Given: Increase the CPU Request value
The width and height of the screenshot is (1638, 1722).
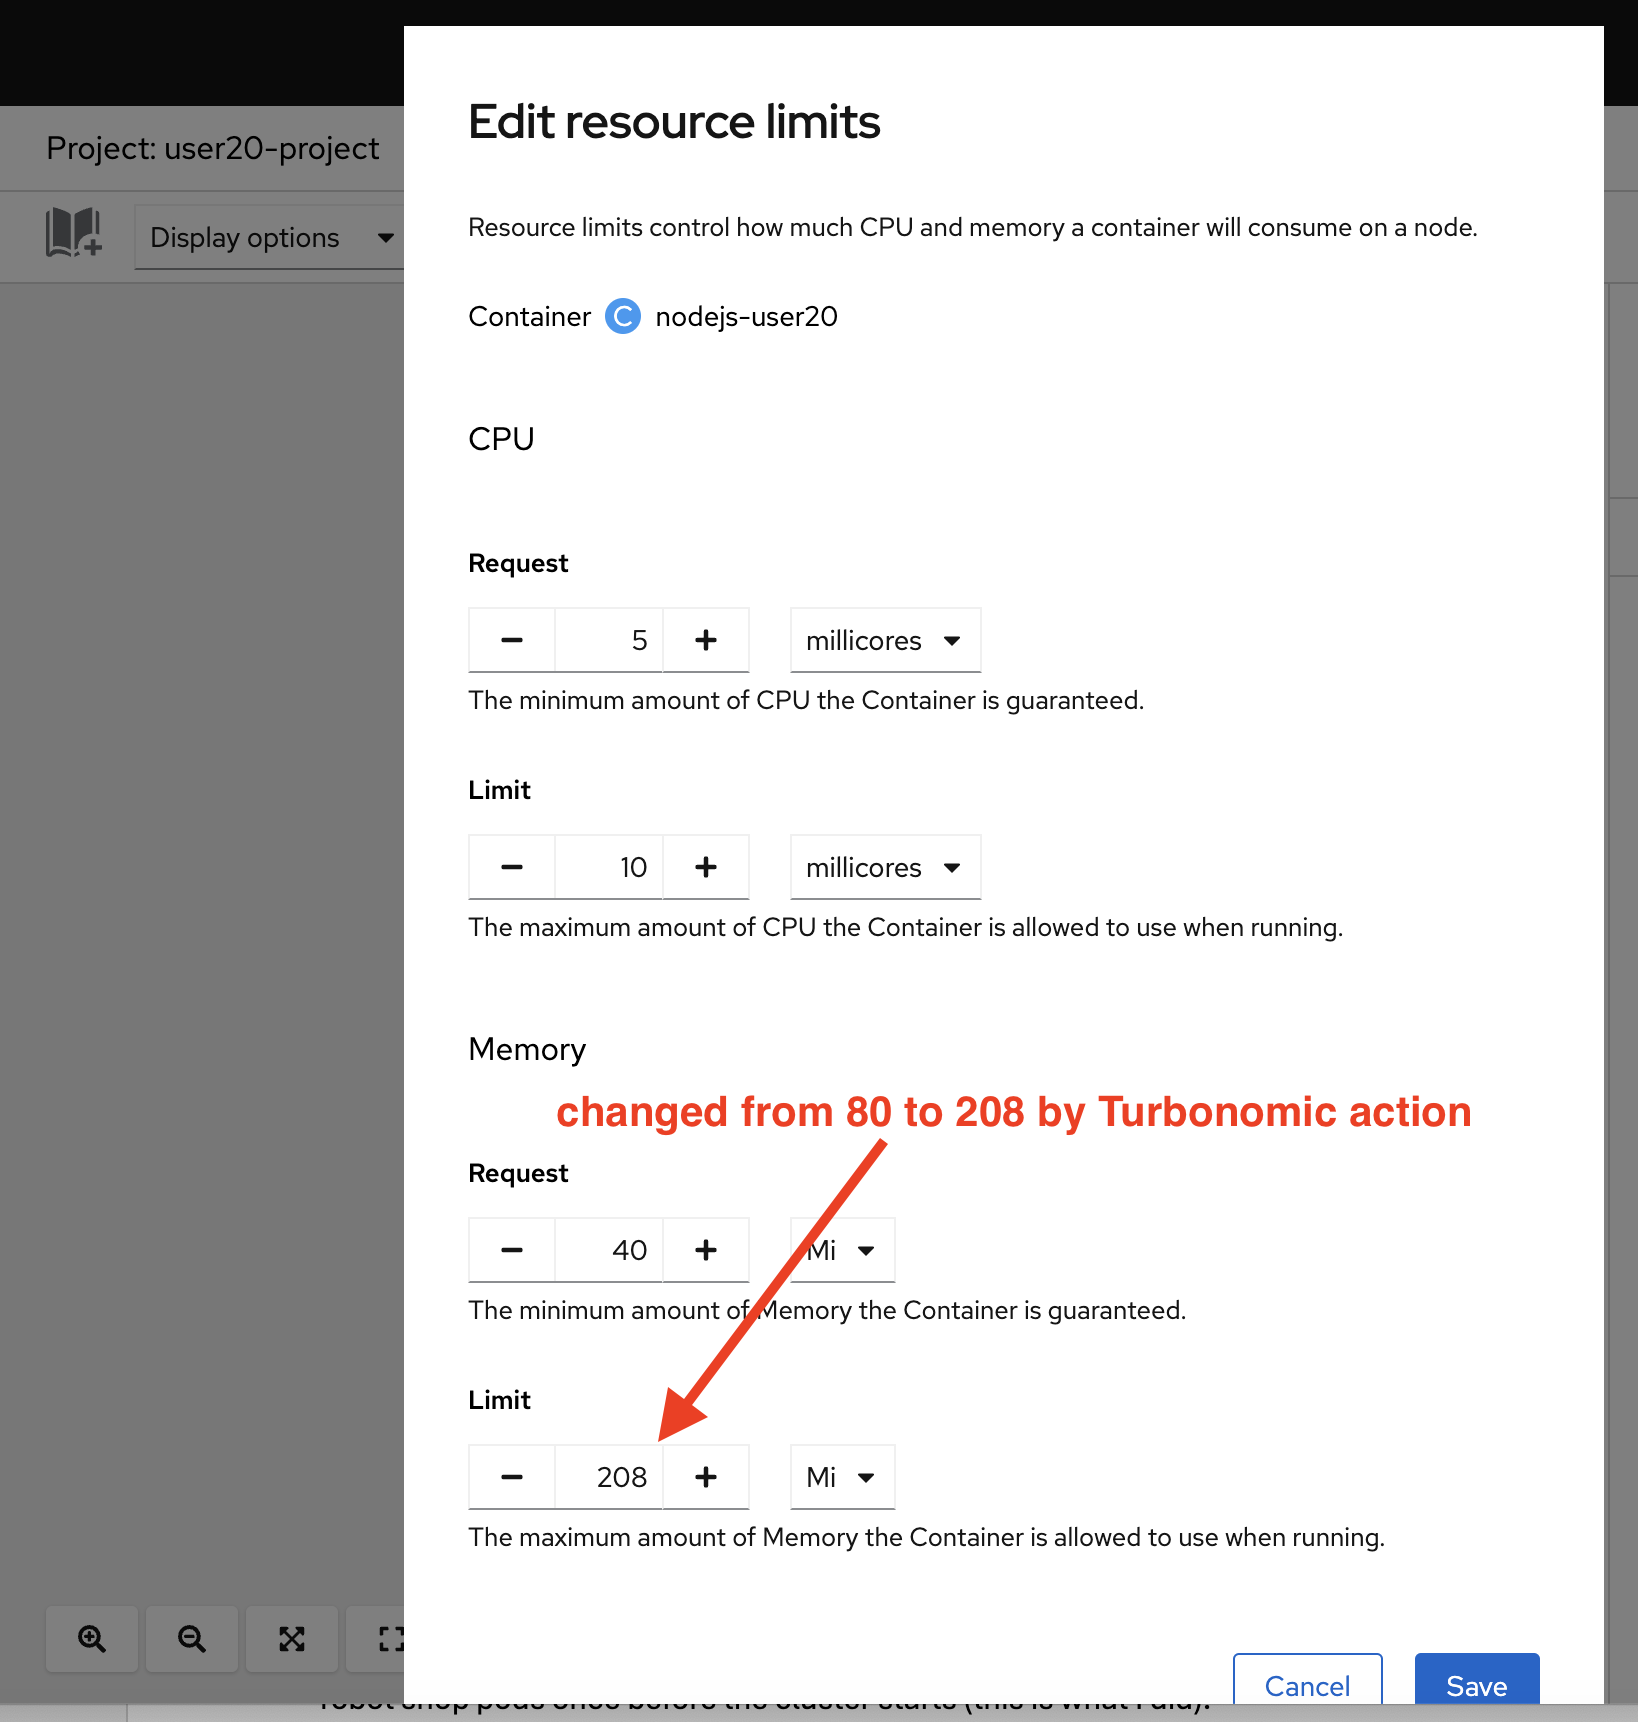Looking at the screenshot, I should pos(706,640).
